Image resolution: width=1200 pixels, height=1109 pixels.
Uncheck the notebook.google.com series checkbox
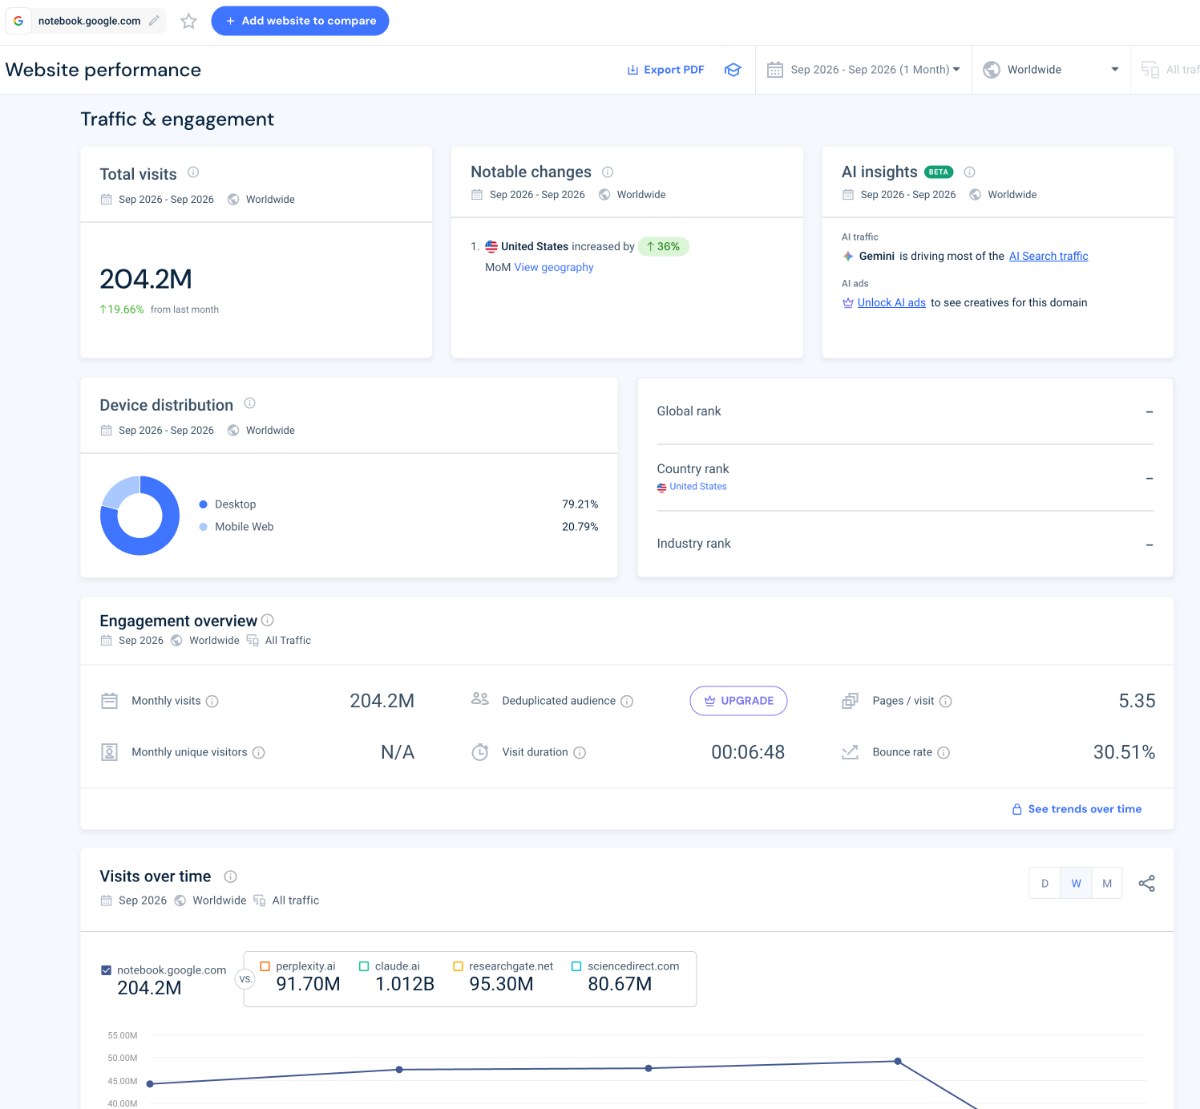[x=106, y=970]
